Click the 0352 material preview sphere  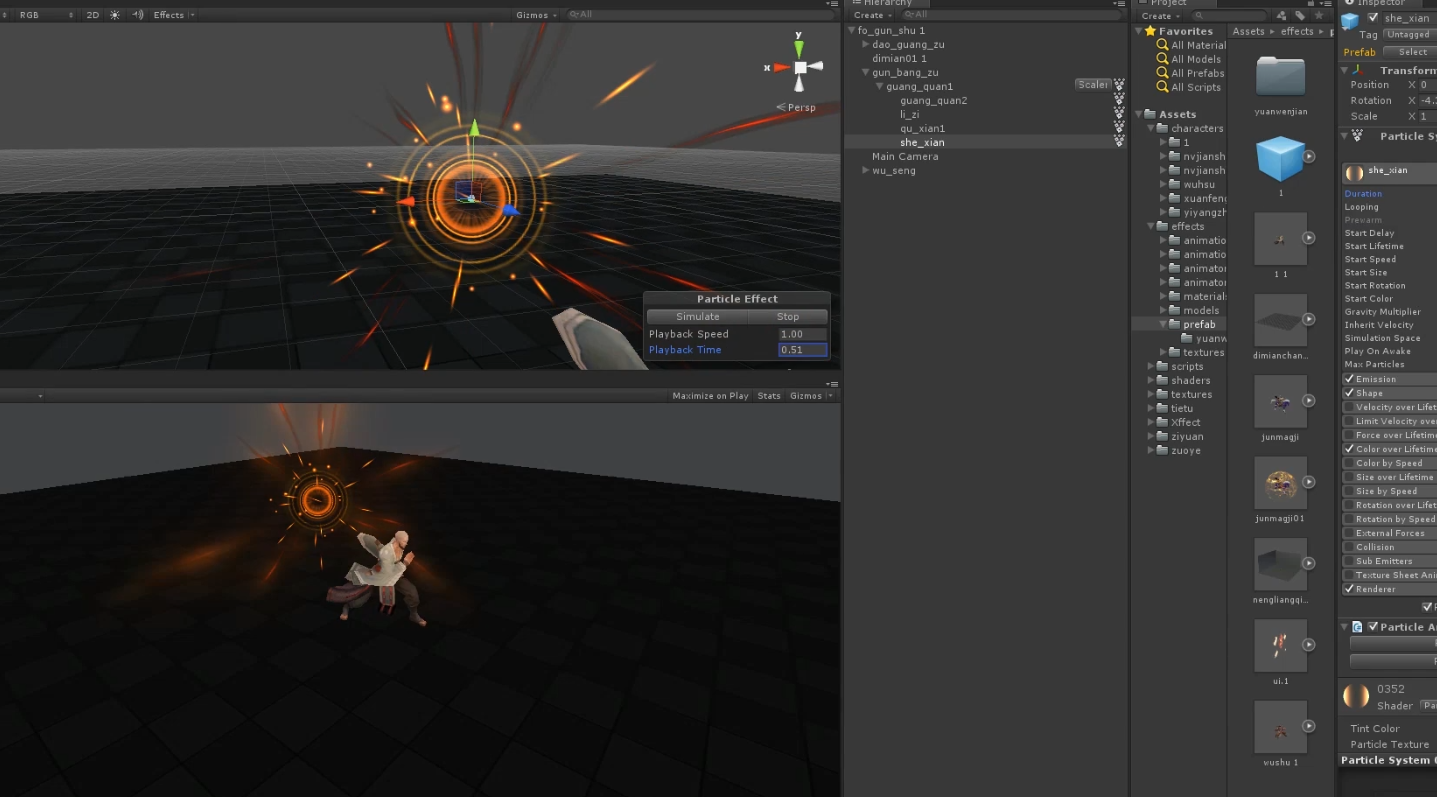click(x=1356, y=696)
